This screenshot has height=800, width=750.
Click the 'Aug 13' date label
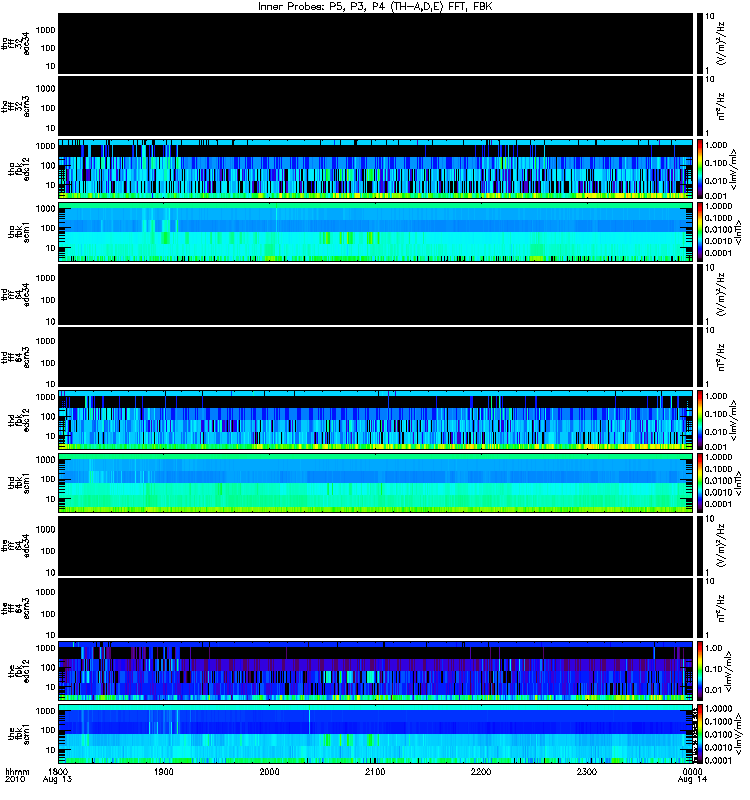(x=57, y=779)
